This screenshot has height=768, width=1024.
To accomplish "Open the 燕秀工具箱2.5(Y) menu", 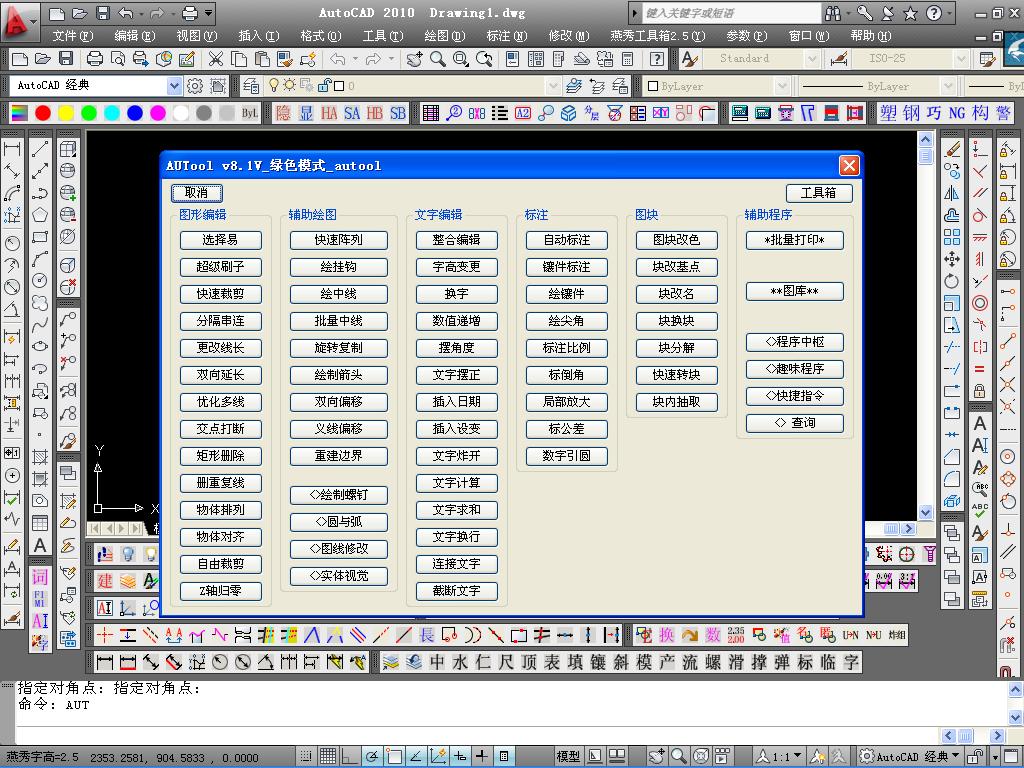I will pos(658,36).
